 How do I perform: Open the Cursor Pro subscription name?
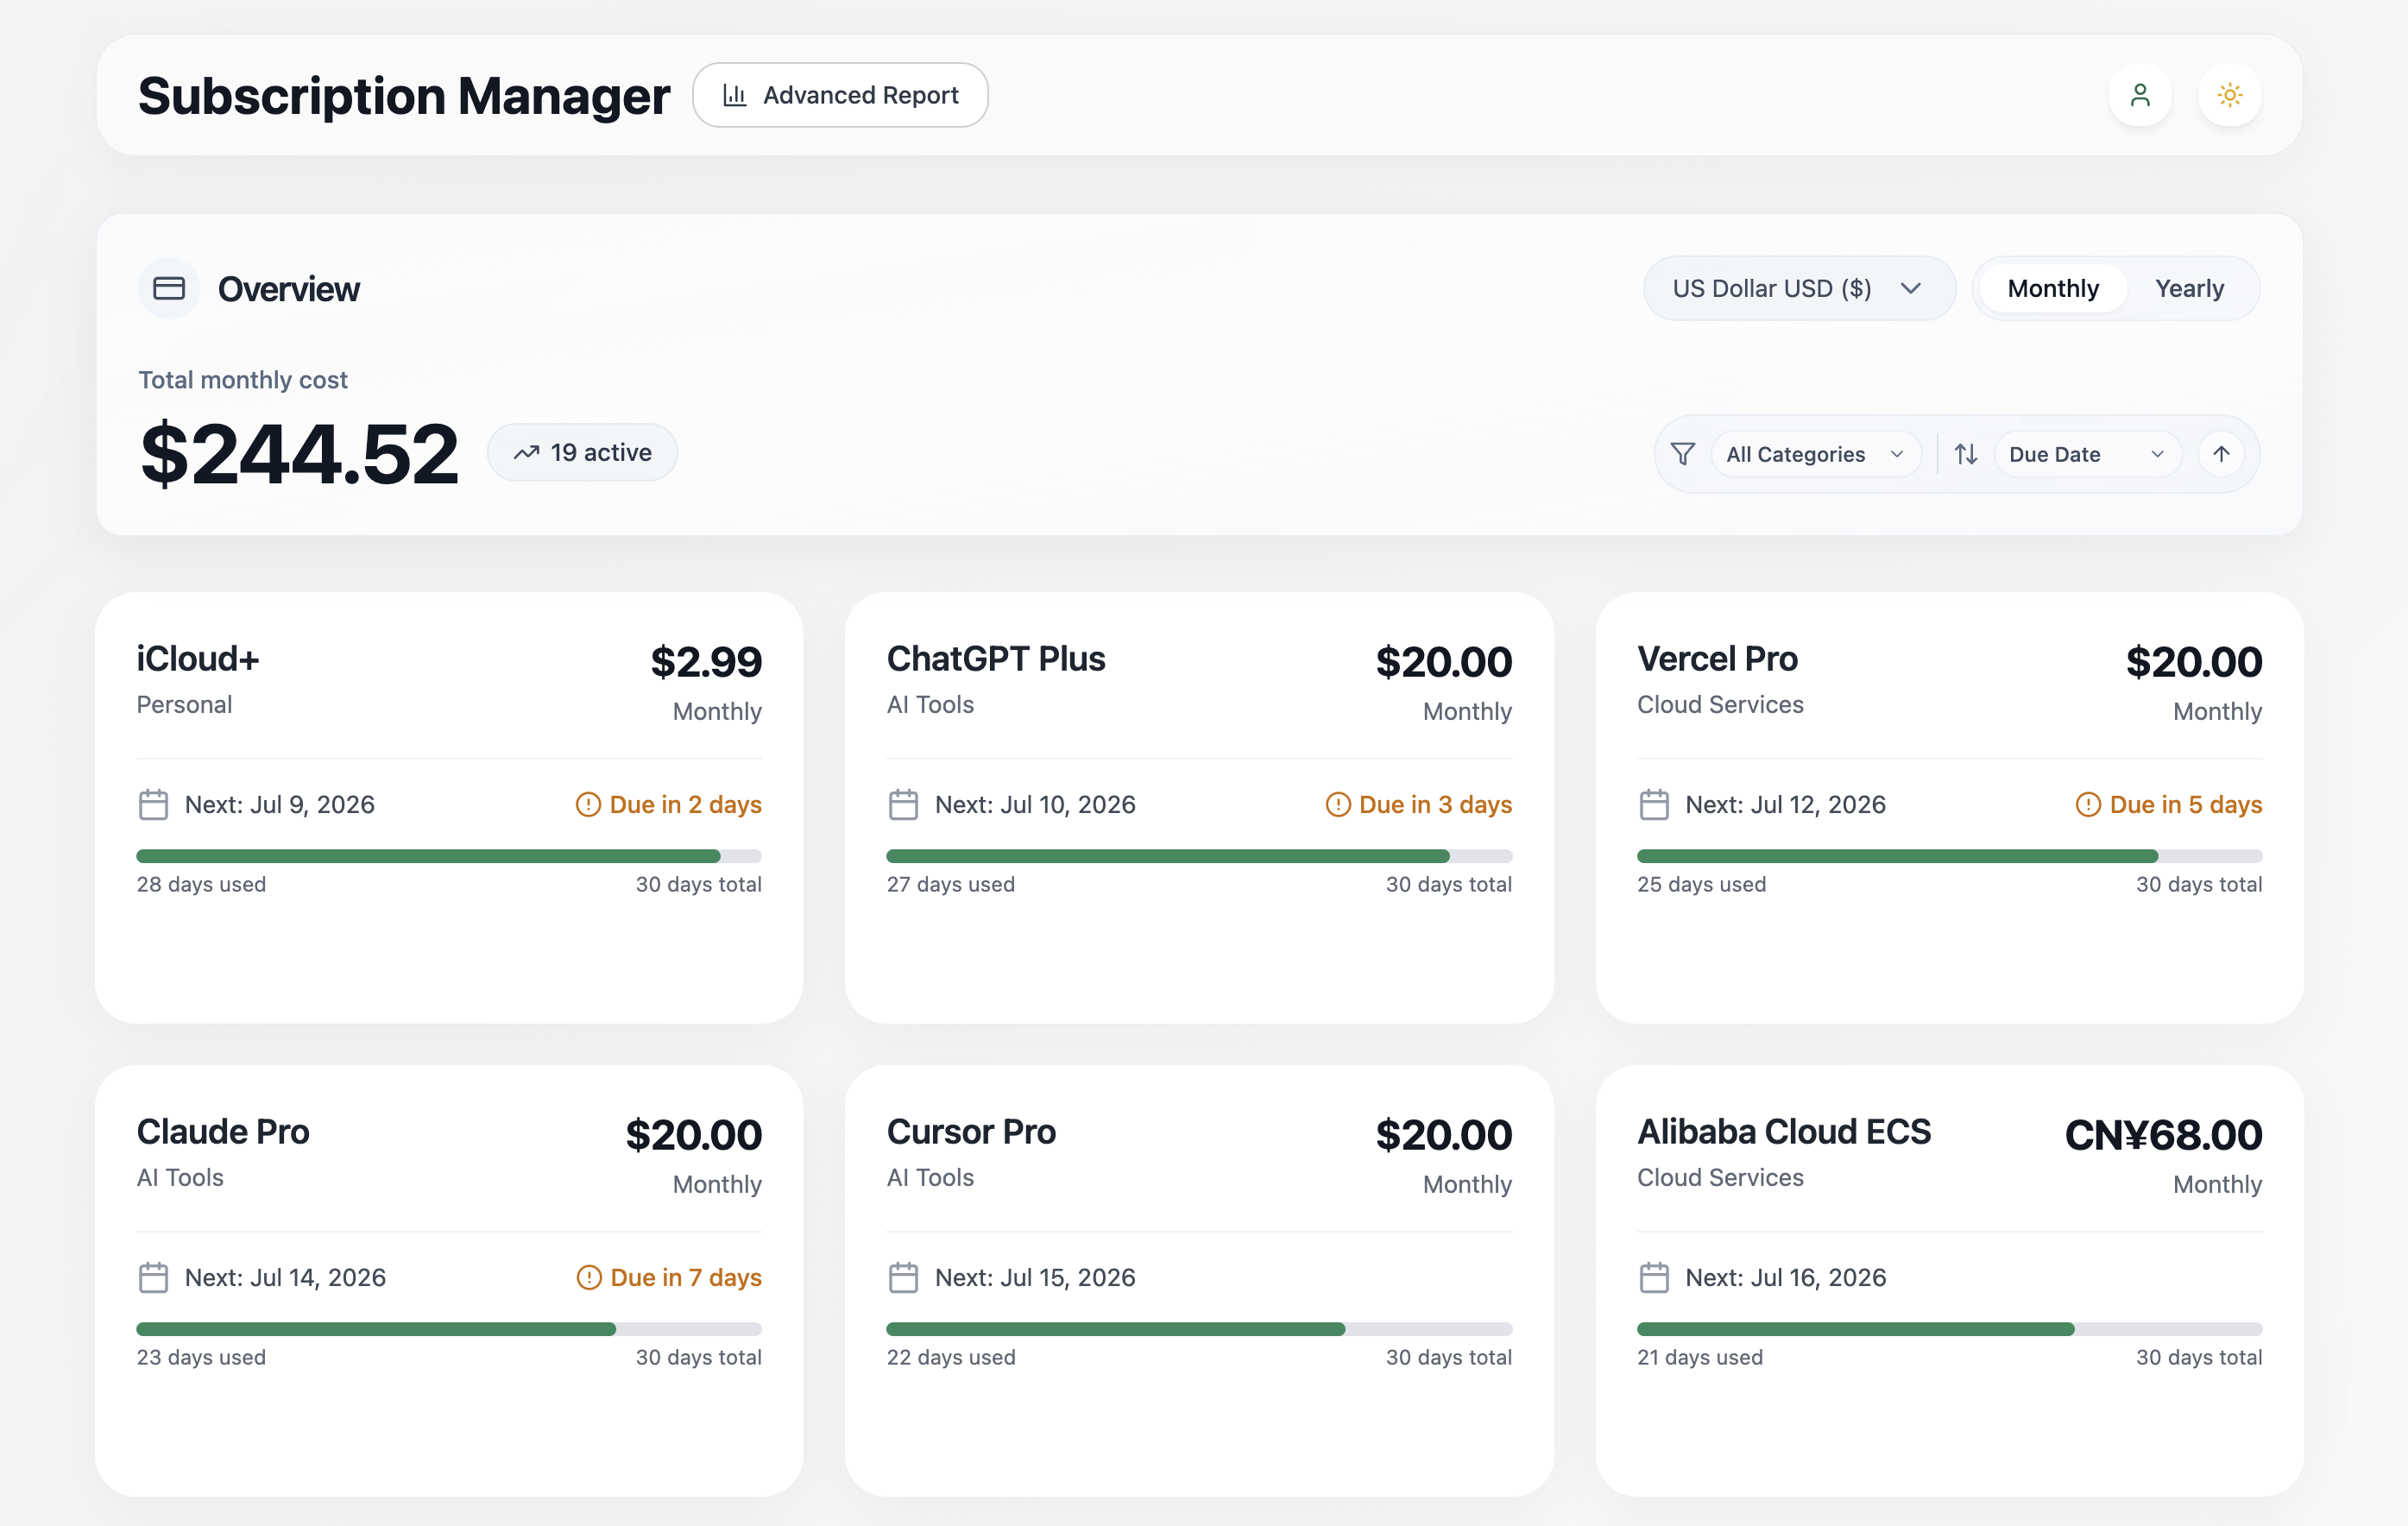[x=971, y=1132]
